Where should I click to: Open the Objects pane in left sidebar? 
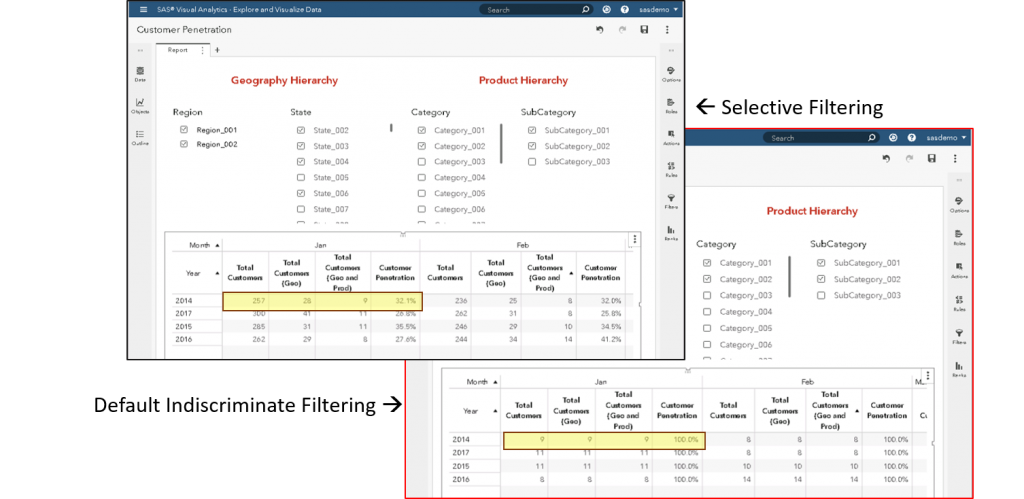140,104
